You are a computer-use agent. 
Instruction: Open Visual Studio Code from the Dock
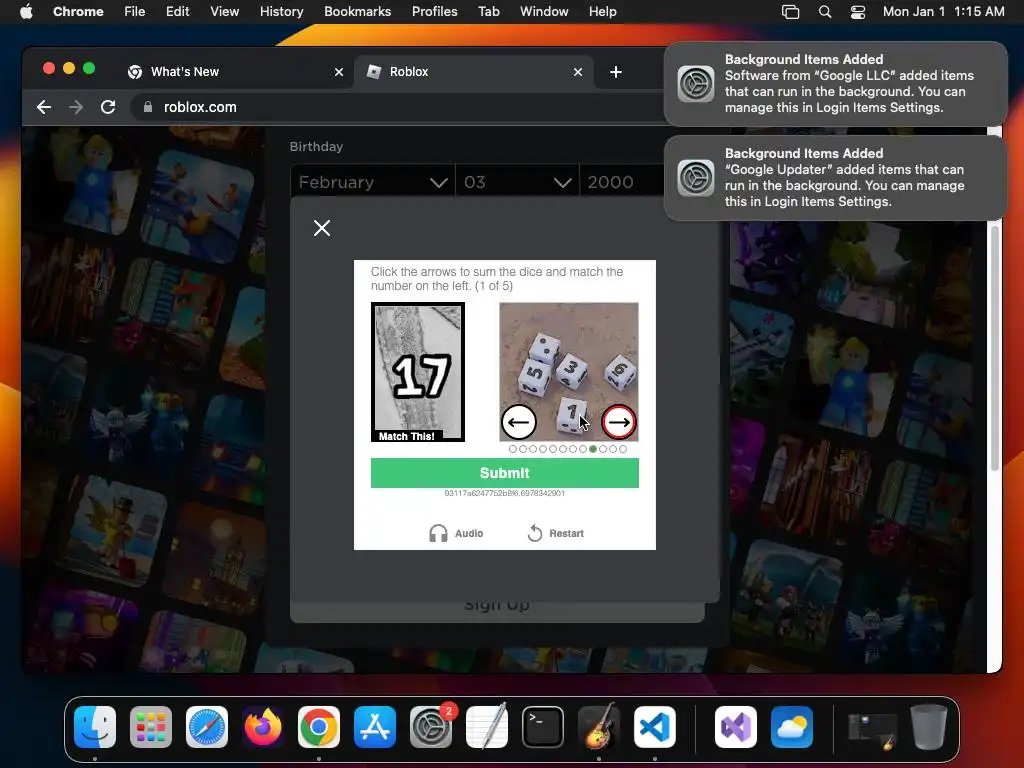pos(654,727)
